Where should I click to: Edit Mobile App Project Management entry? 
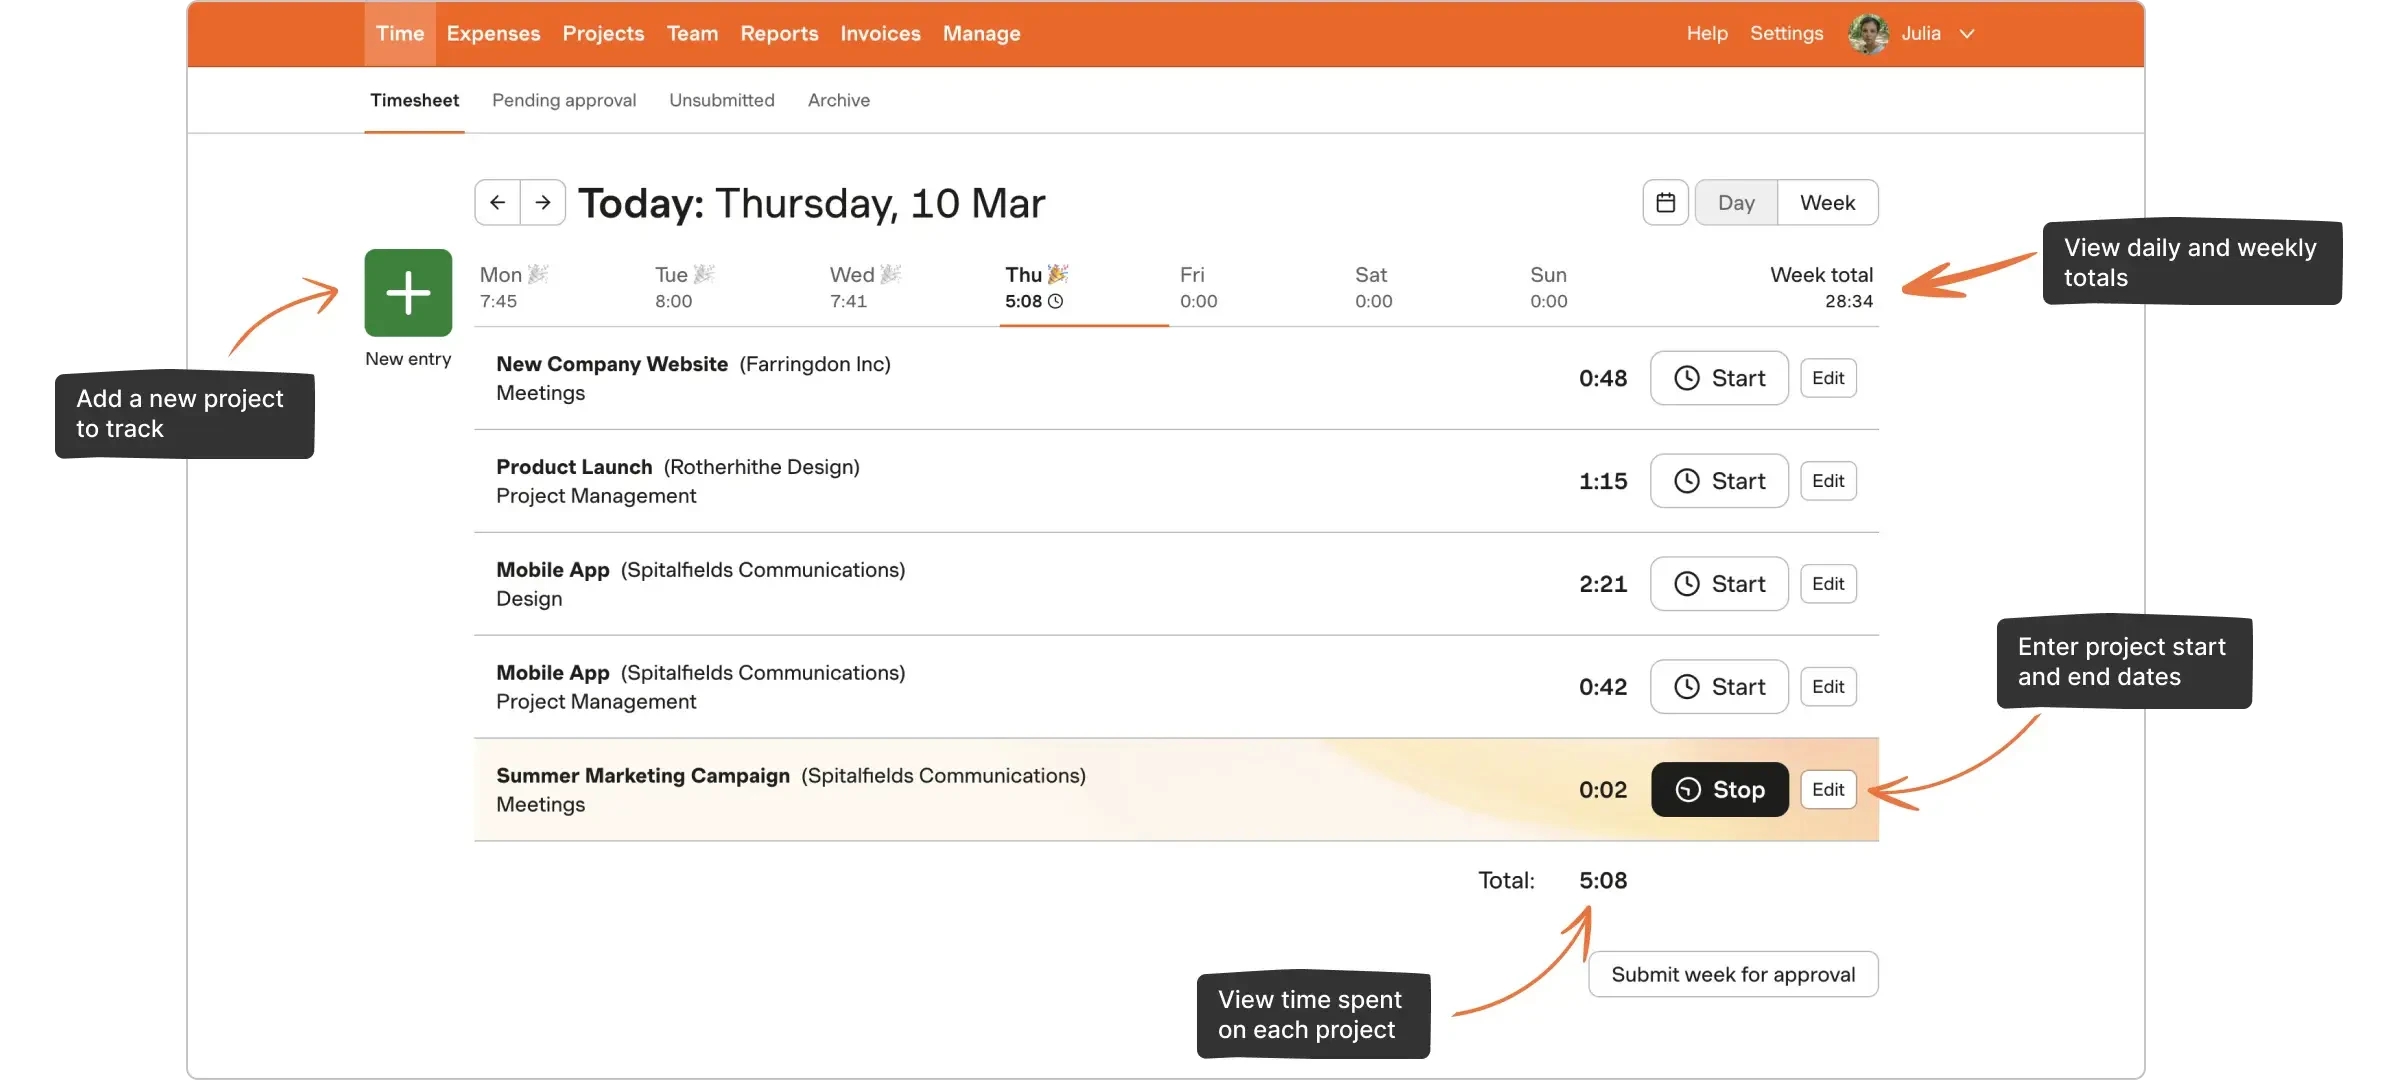pos(1828,687)
